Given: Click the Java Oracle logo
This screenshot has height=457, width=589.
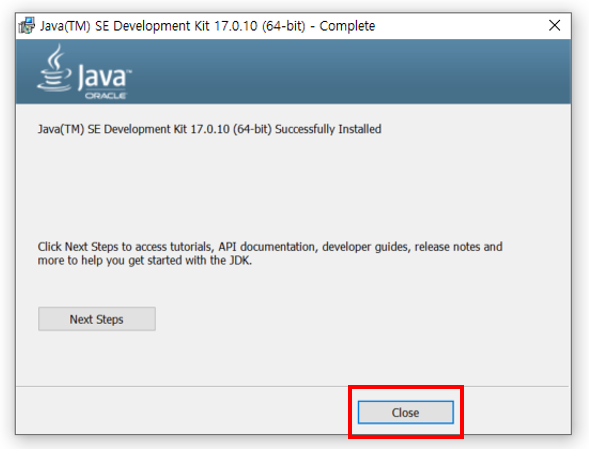Looking at the screenshot, I should (x=85, y=72).
